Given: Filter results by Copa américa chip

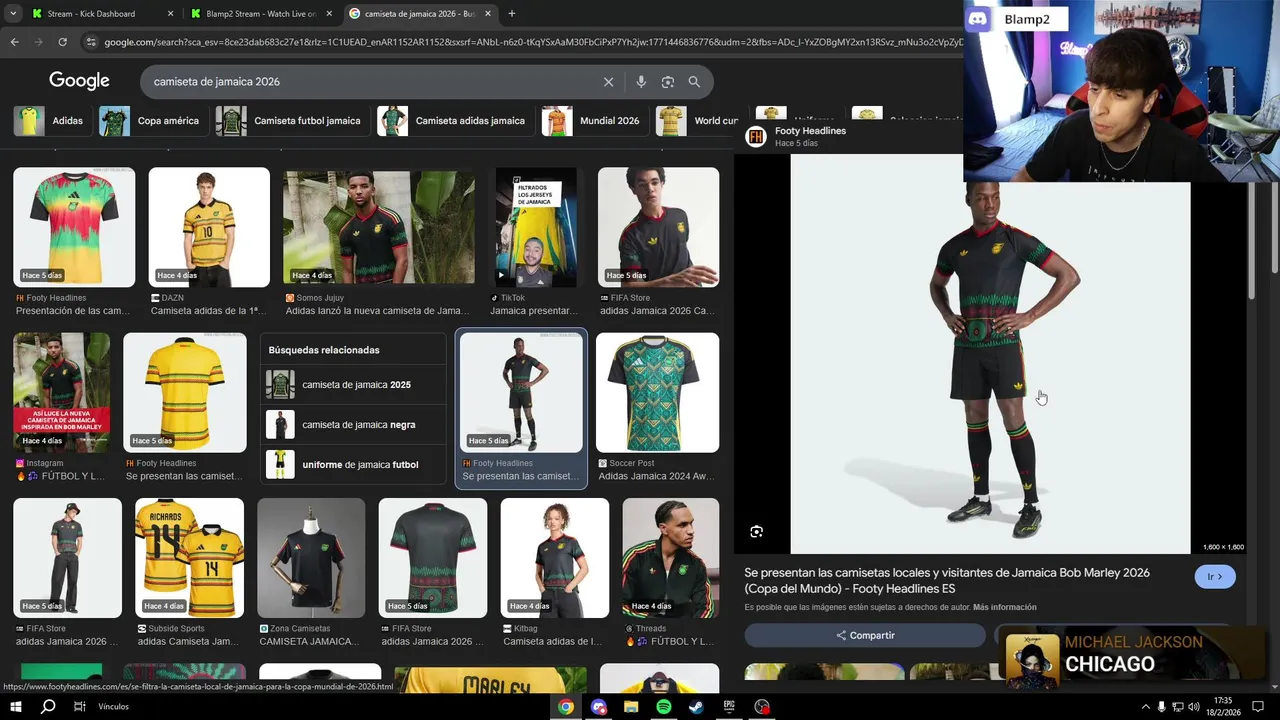Looking at the screenshot, I should (152, 121).
